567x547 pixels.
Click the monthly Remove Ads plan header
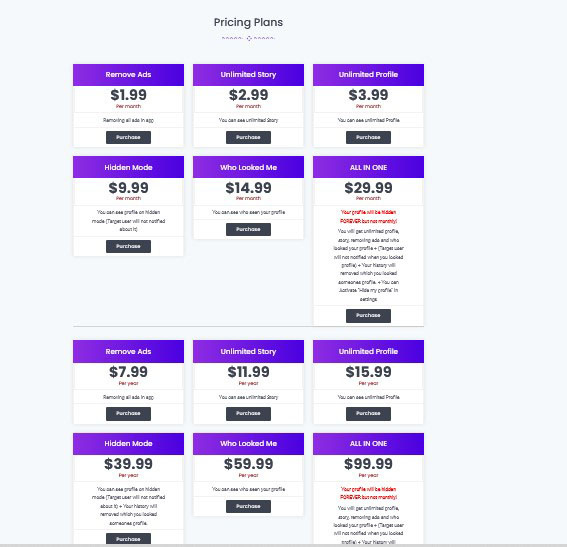[x=128, y=75]
